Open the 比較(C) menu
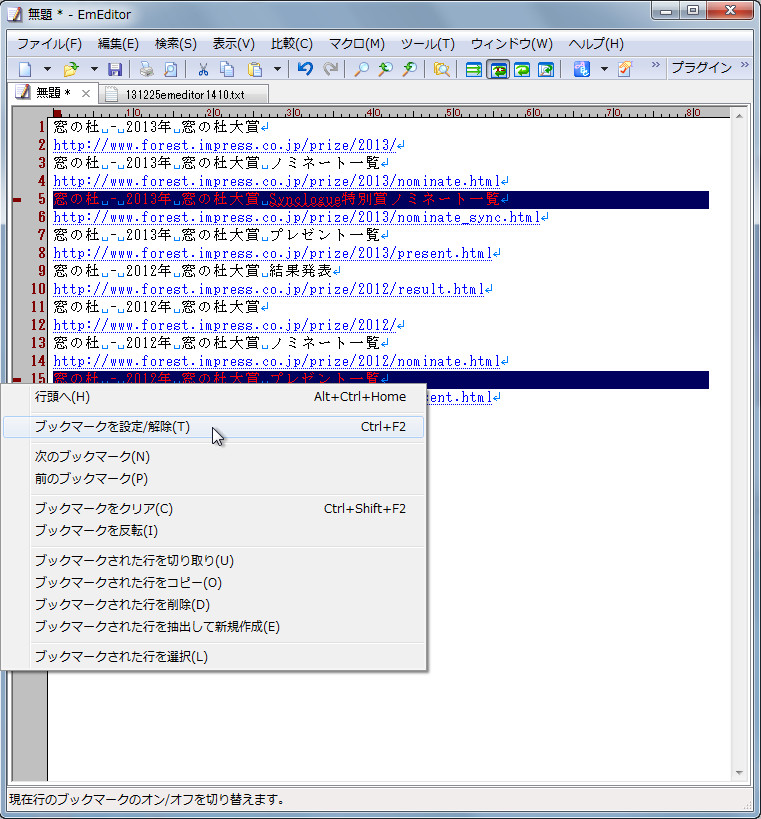 (291, 44)
